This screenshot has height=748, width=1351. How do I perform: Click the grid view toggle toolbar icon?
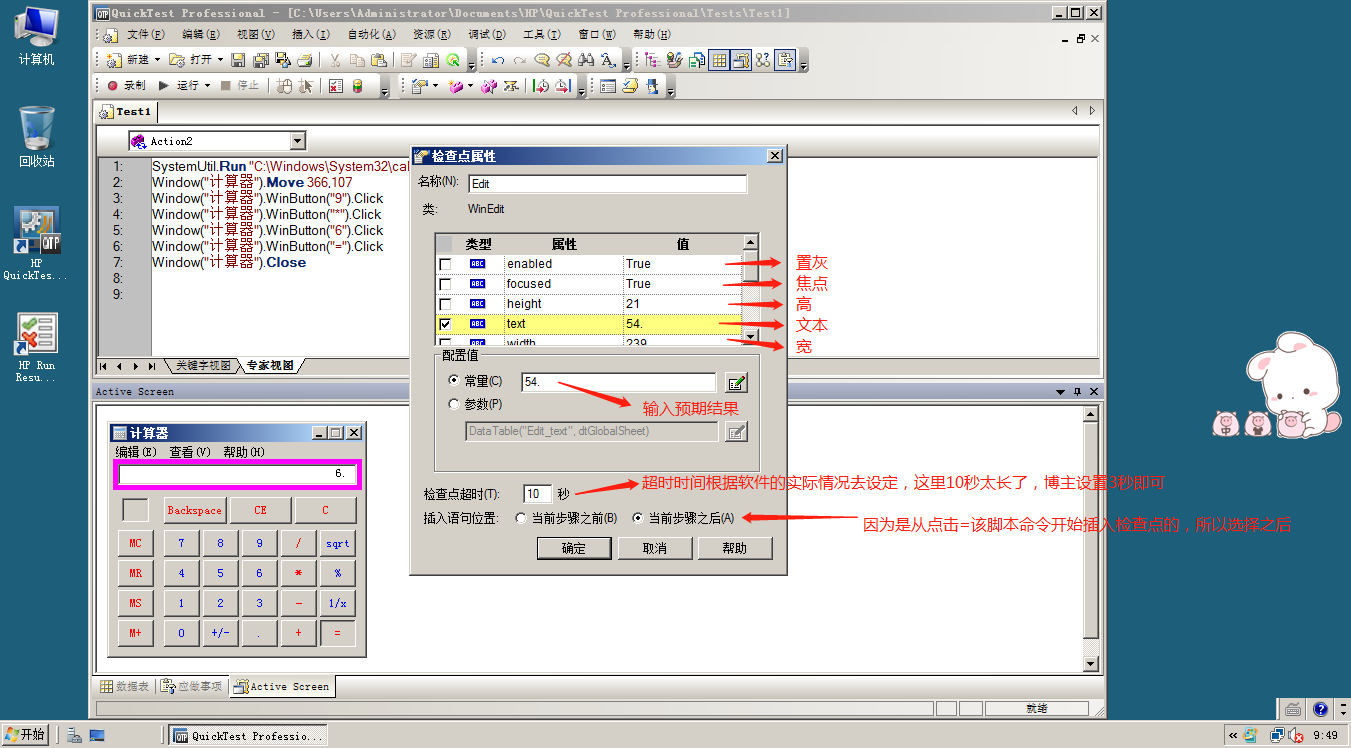(x=719, y=60)
